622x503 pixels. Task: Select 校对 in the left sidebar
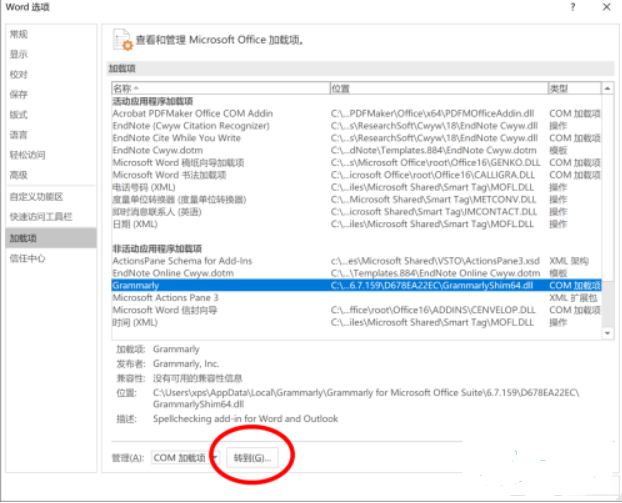click(x=19, y=74)
